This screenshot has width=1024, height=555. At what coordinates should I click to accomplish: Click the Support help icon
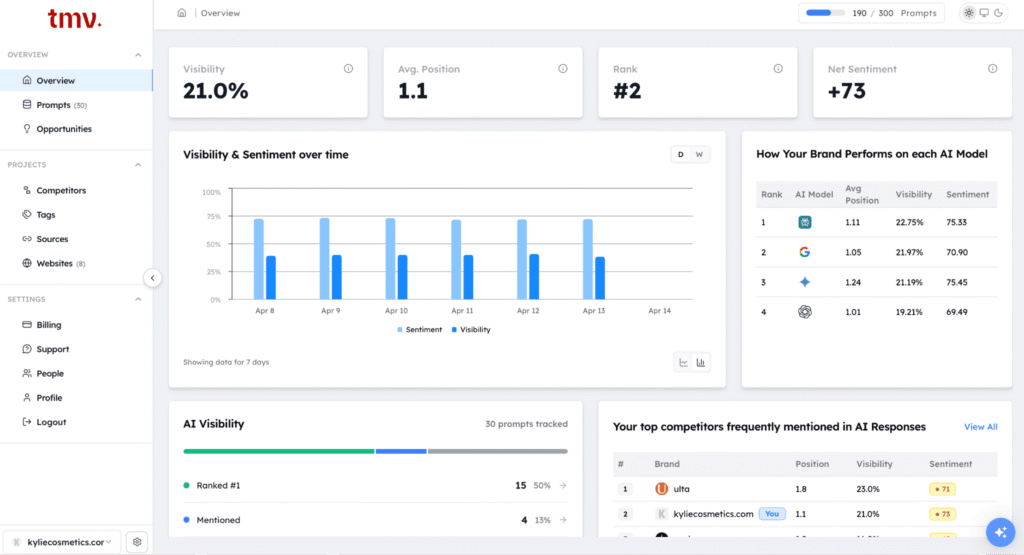coord(27,349)
